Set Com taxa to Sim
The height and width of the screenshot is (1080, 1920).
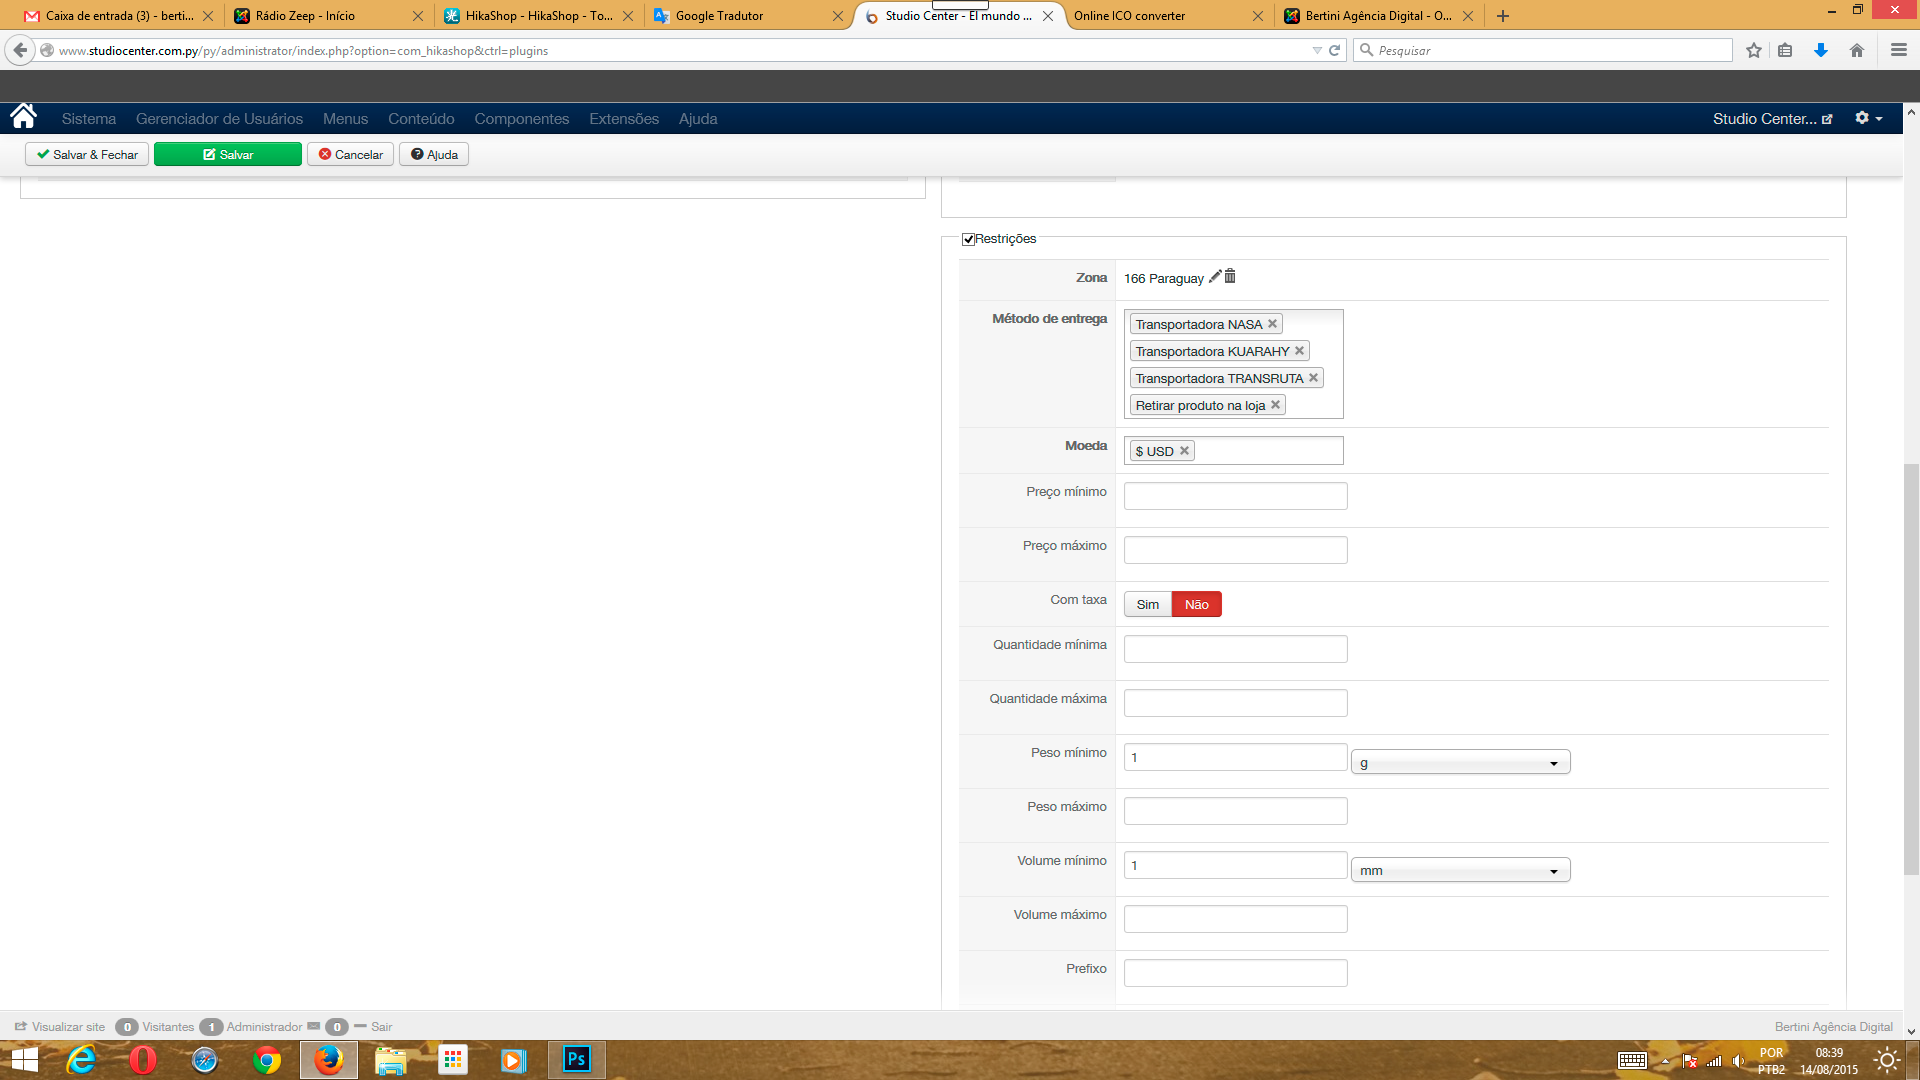pyautogui.click(x=1147, y=604)
